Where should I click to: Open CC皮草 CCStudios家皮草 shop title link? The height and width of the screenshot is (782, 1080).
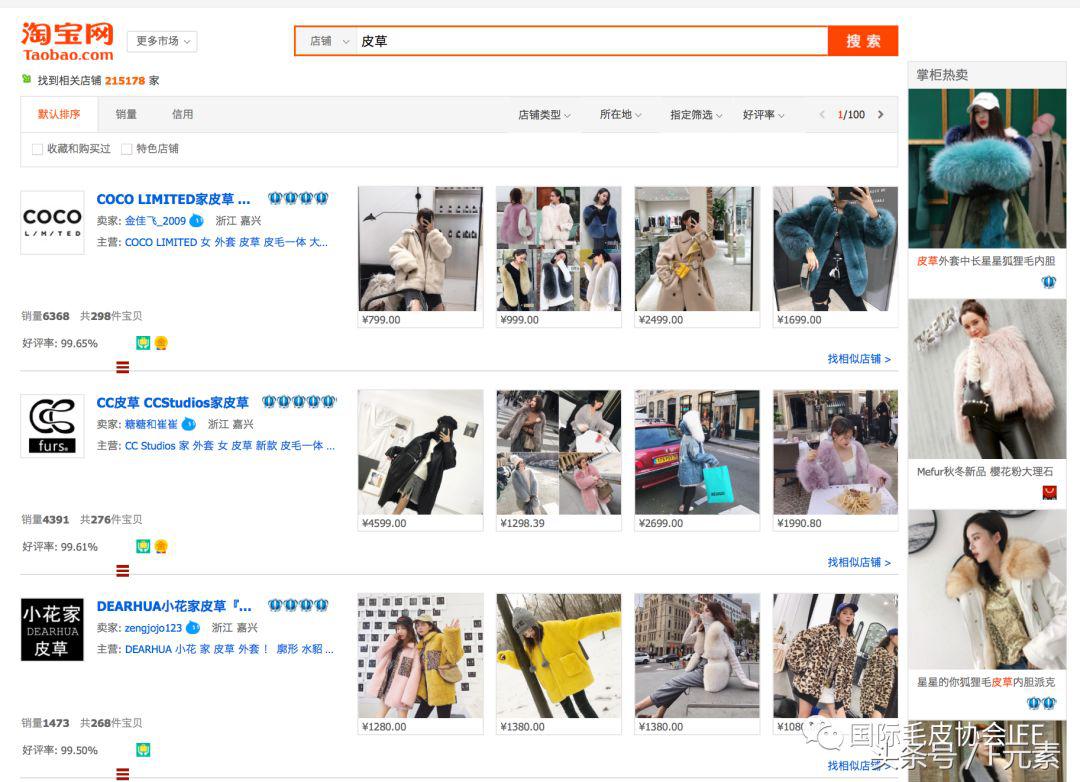point(172,402)
